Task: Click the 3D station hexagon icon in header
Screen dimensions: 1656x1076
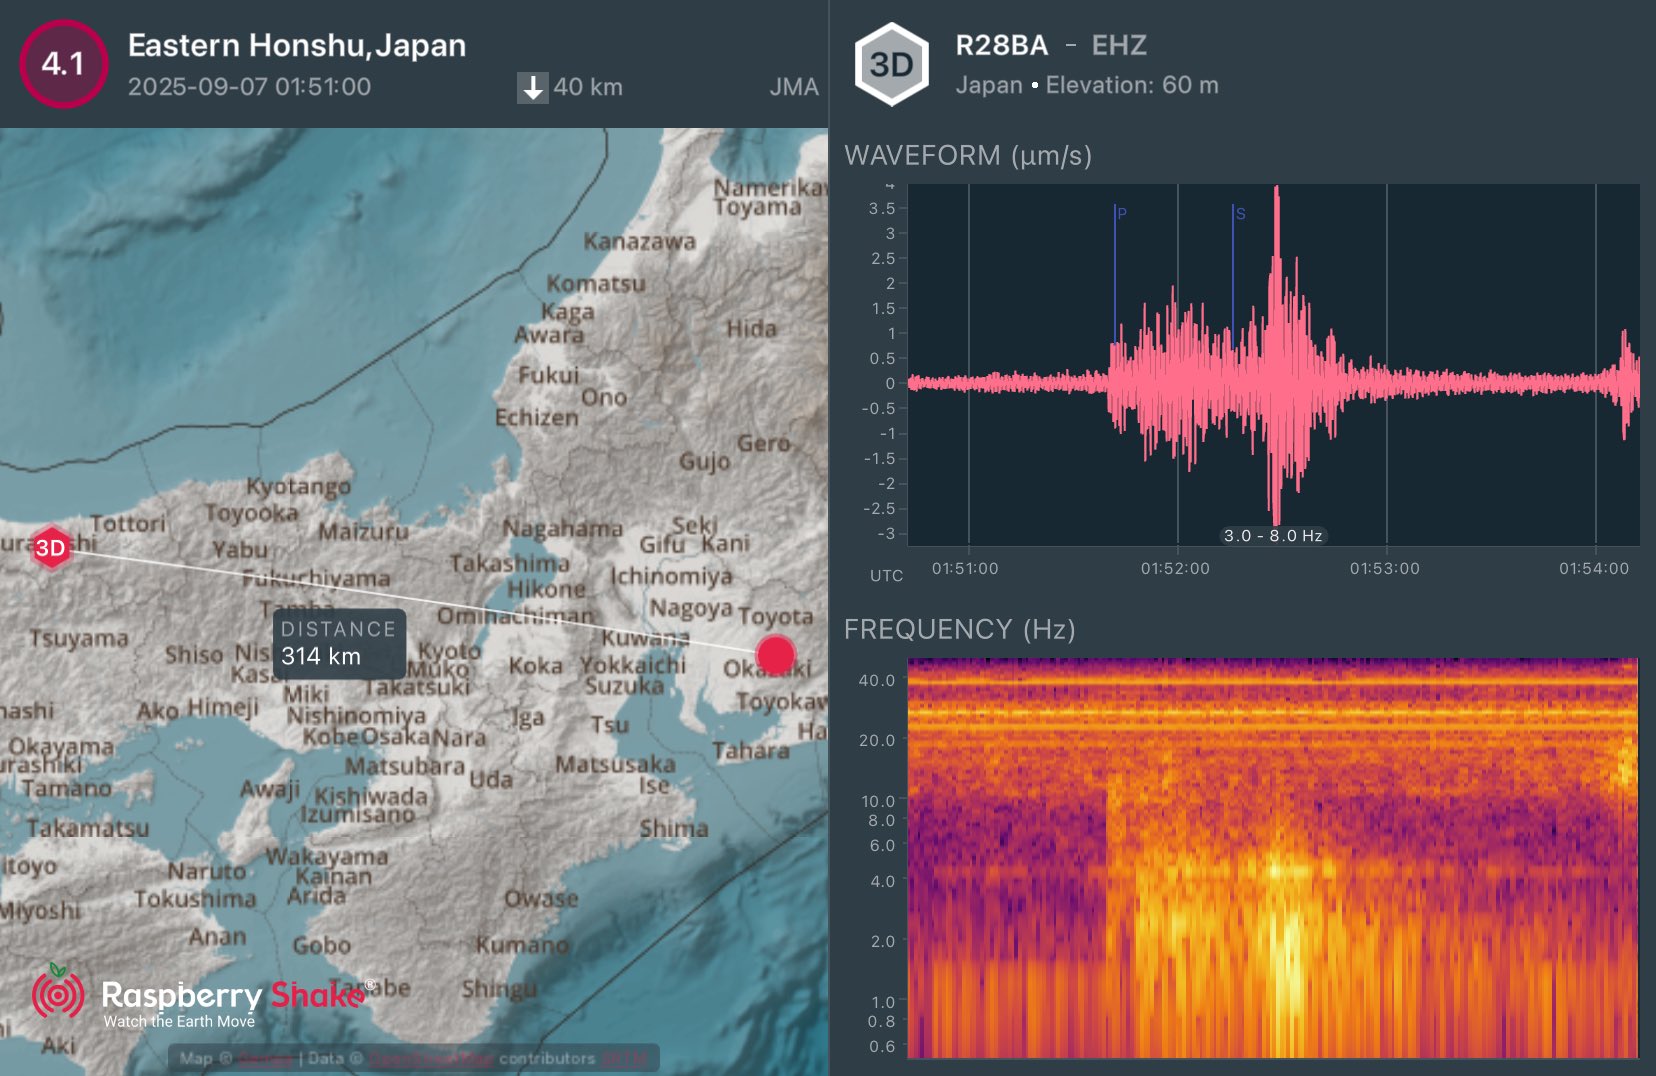Action: click(892, 65)
